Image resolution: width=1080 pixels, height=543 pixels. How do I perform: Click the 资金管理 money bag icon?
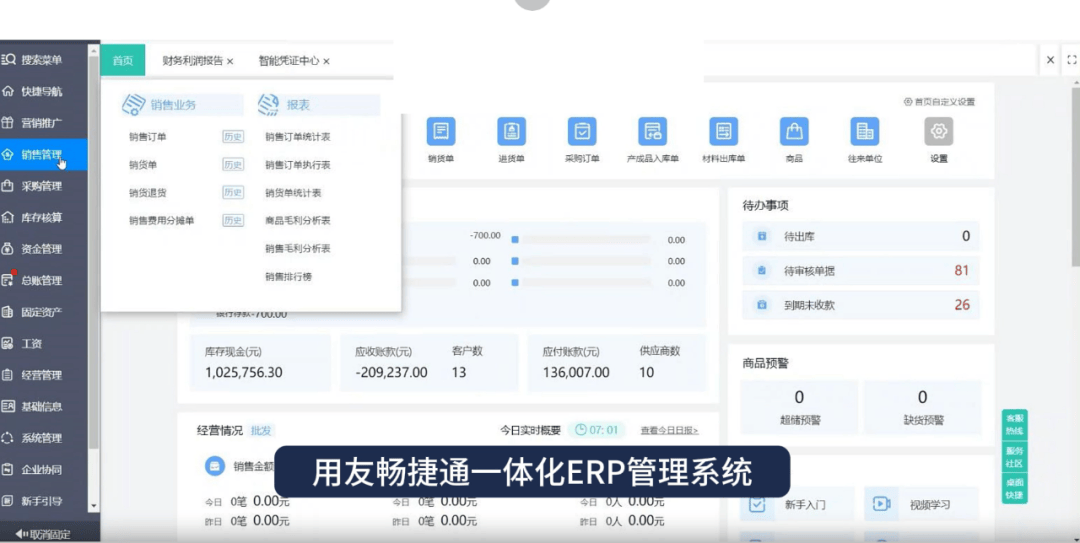point(8,249)
